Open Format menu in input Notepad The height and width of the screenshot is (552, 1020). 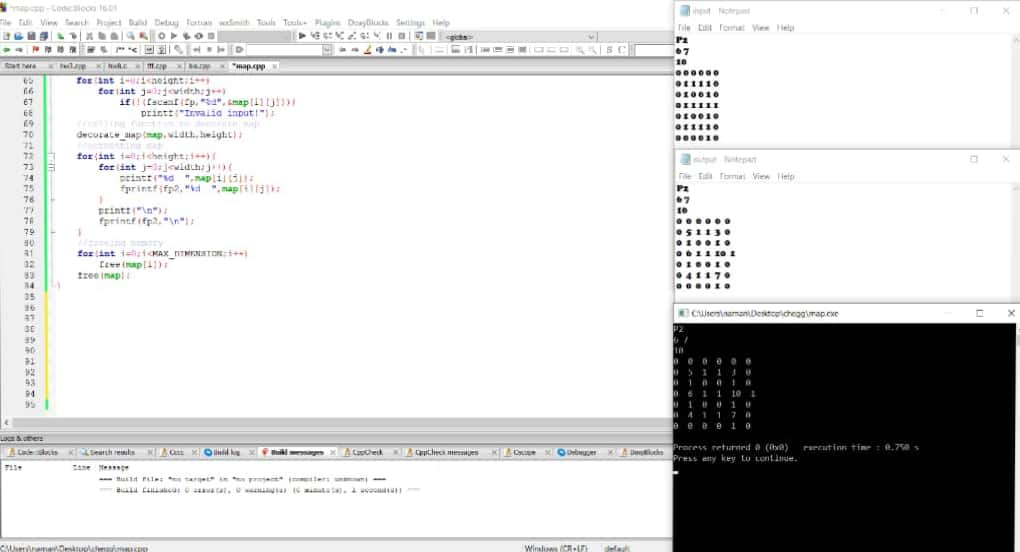[732, 28]
